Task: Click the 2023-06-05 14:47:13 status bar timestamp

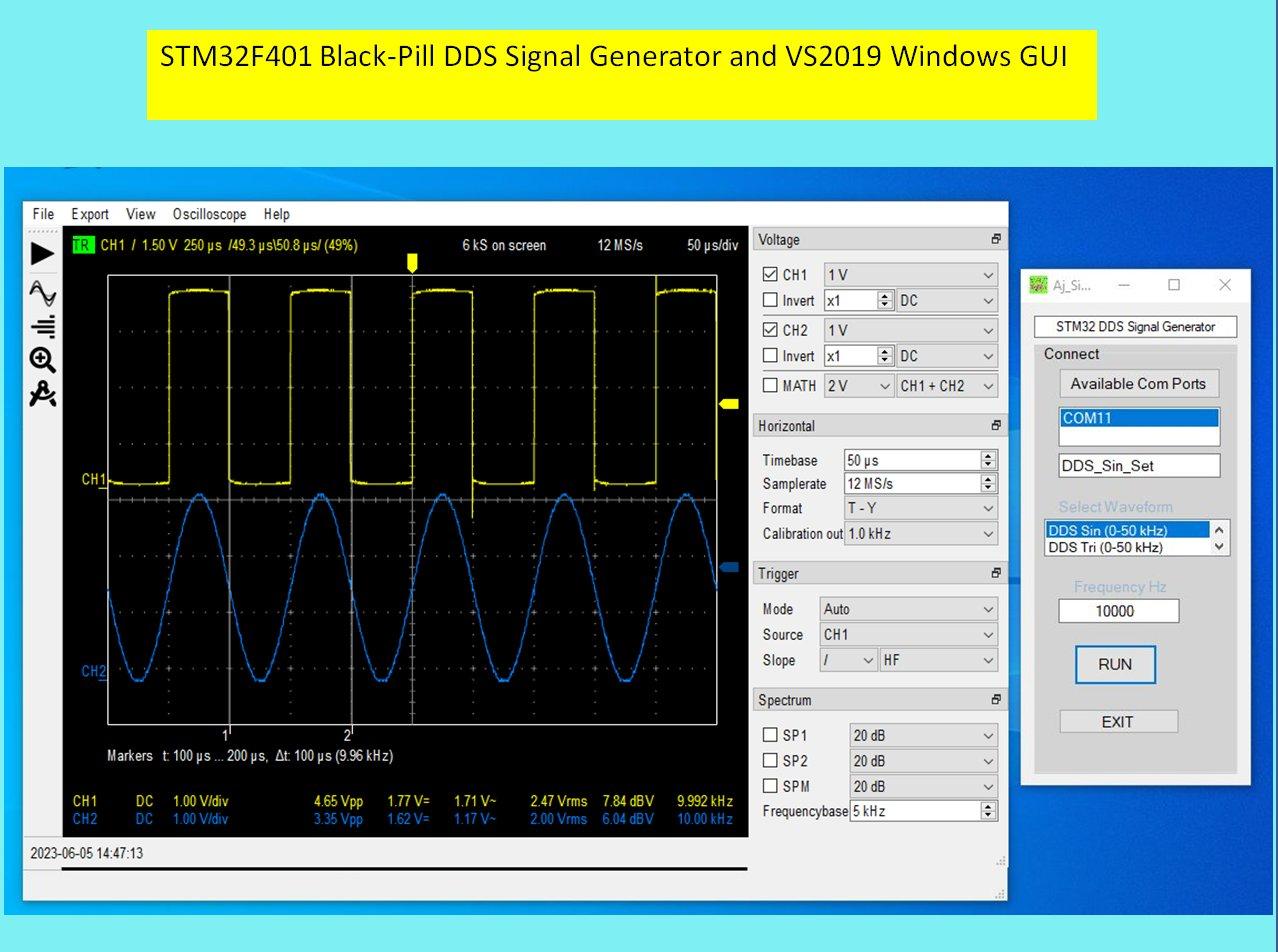Action: pyautogui.click(x=87, y=854)
